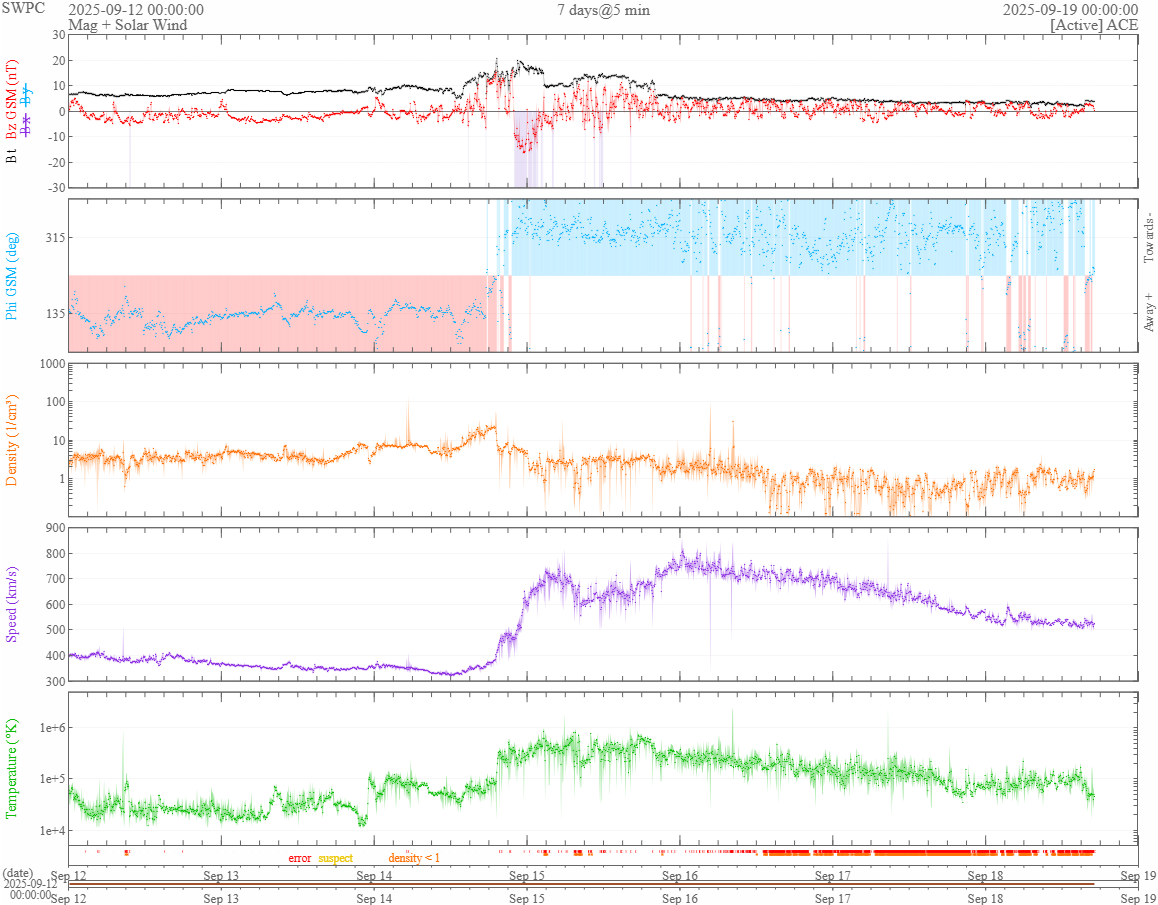Toggle the black Bt series label

(x=12, y=156)
